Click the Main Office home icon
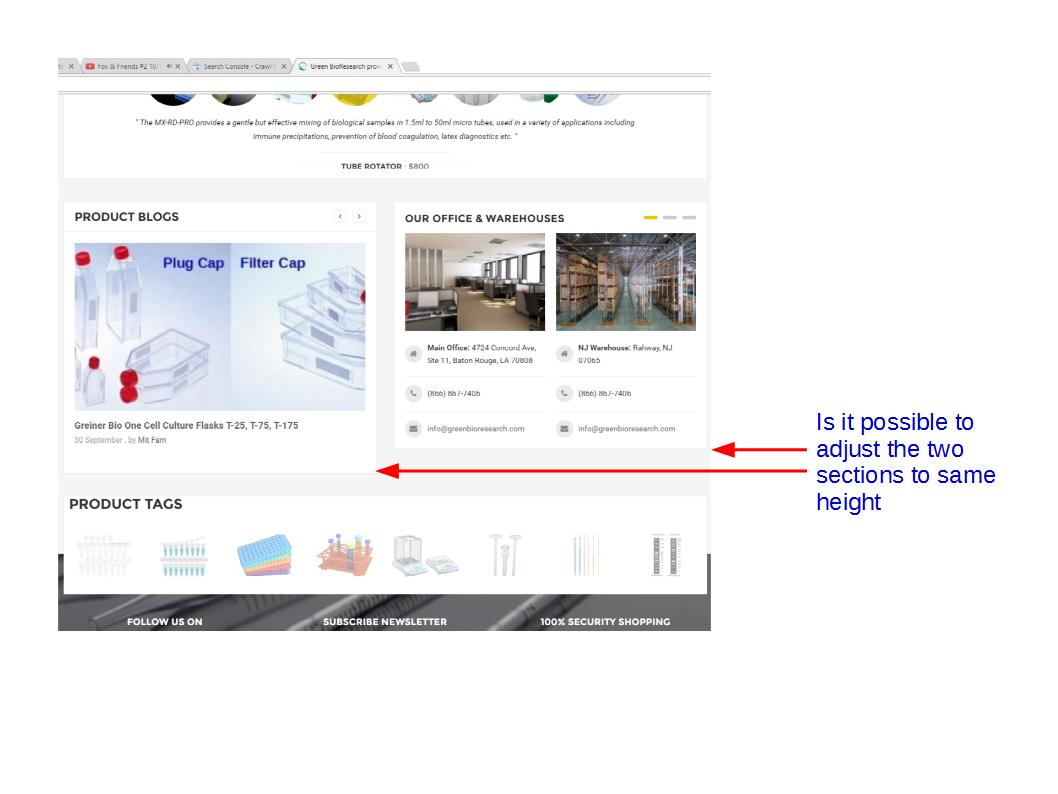 point(413,354)
